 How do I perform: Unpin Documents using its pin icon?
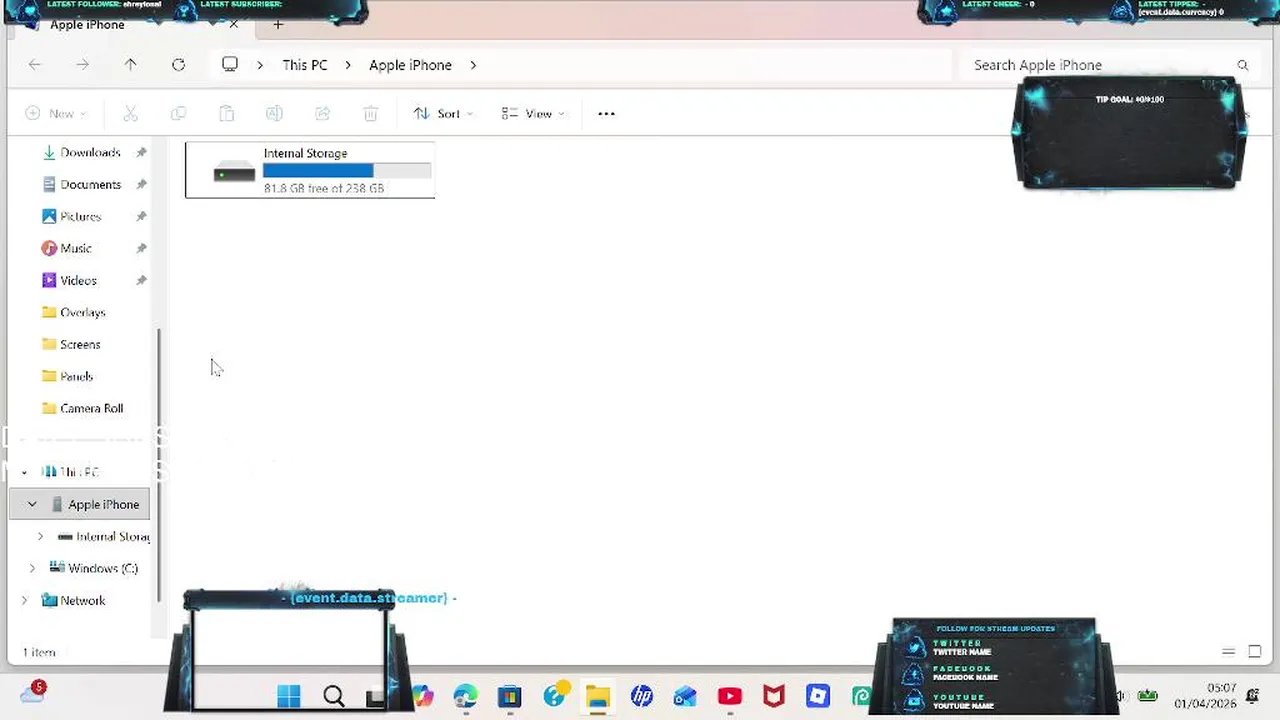[x=141, y=185]
